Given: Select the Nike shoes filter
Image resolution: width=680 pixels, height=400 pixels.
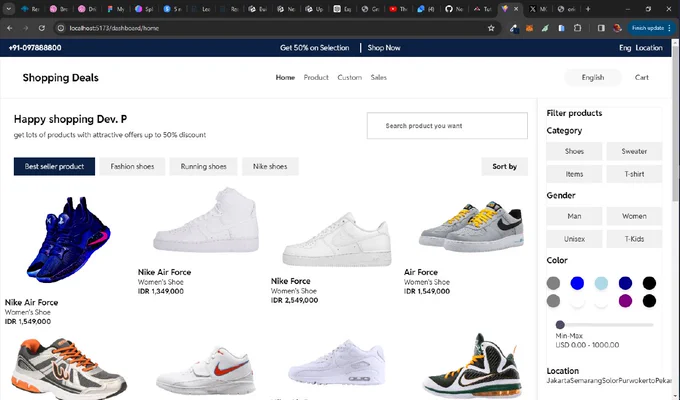Looking at the screenshot, I should [270, 167].
